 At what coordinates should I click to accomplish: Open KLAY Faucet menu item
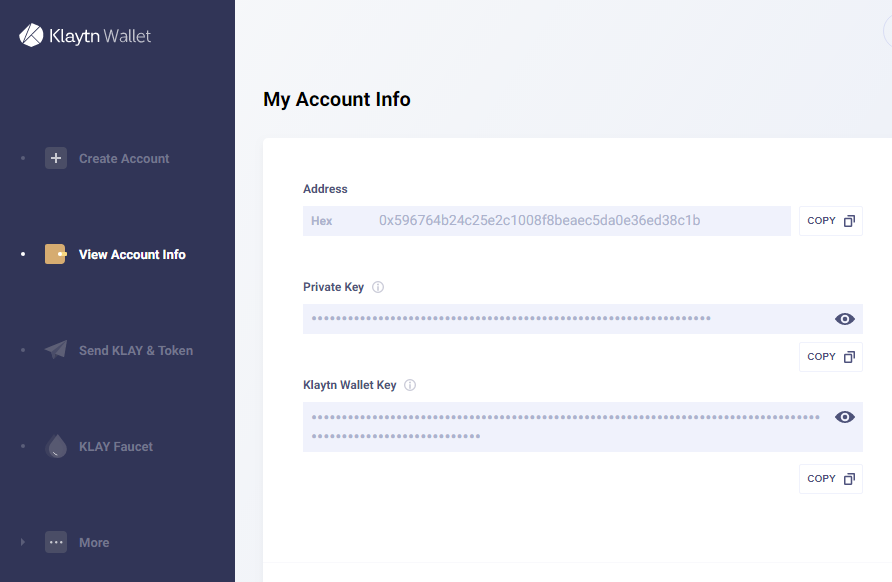pyautogui.click(x=117, y=447)
